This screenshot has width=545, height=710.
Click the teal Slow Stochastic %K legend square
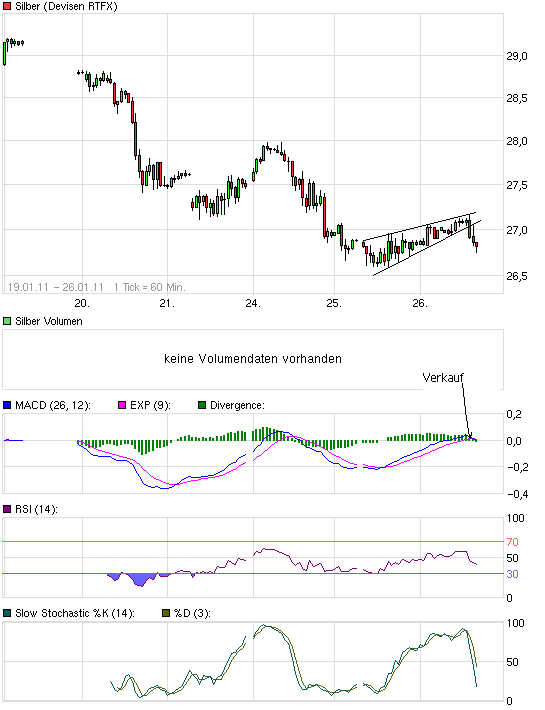point(7,614)
